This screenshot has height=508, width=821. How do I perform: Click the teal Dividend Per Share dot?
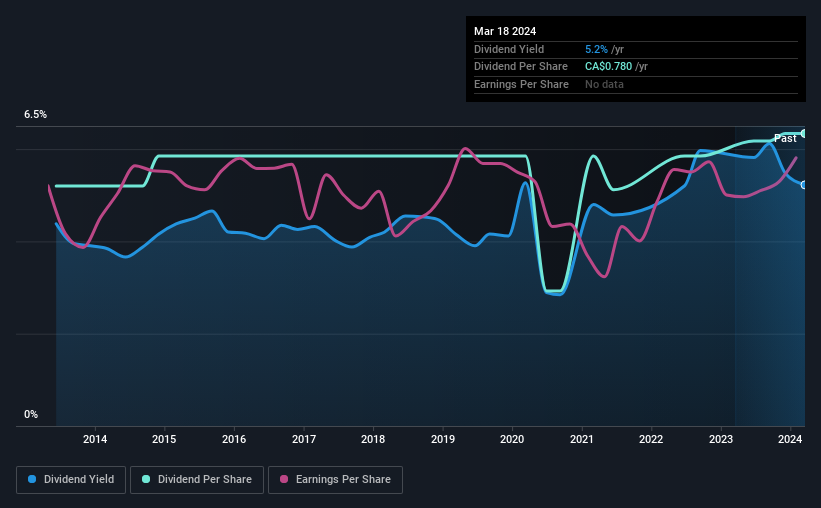point(146,479)
